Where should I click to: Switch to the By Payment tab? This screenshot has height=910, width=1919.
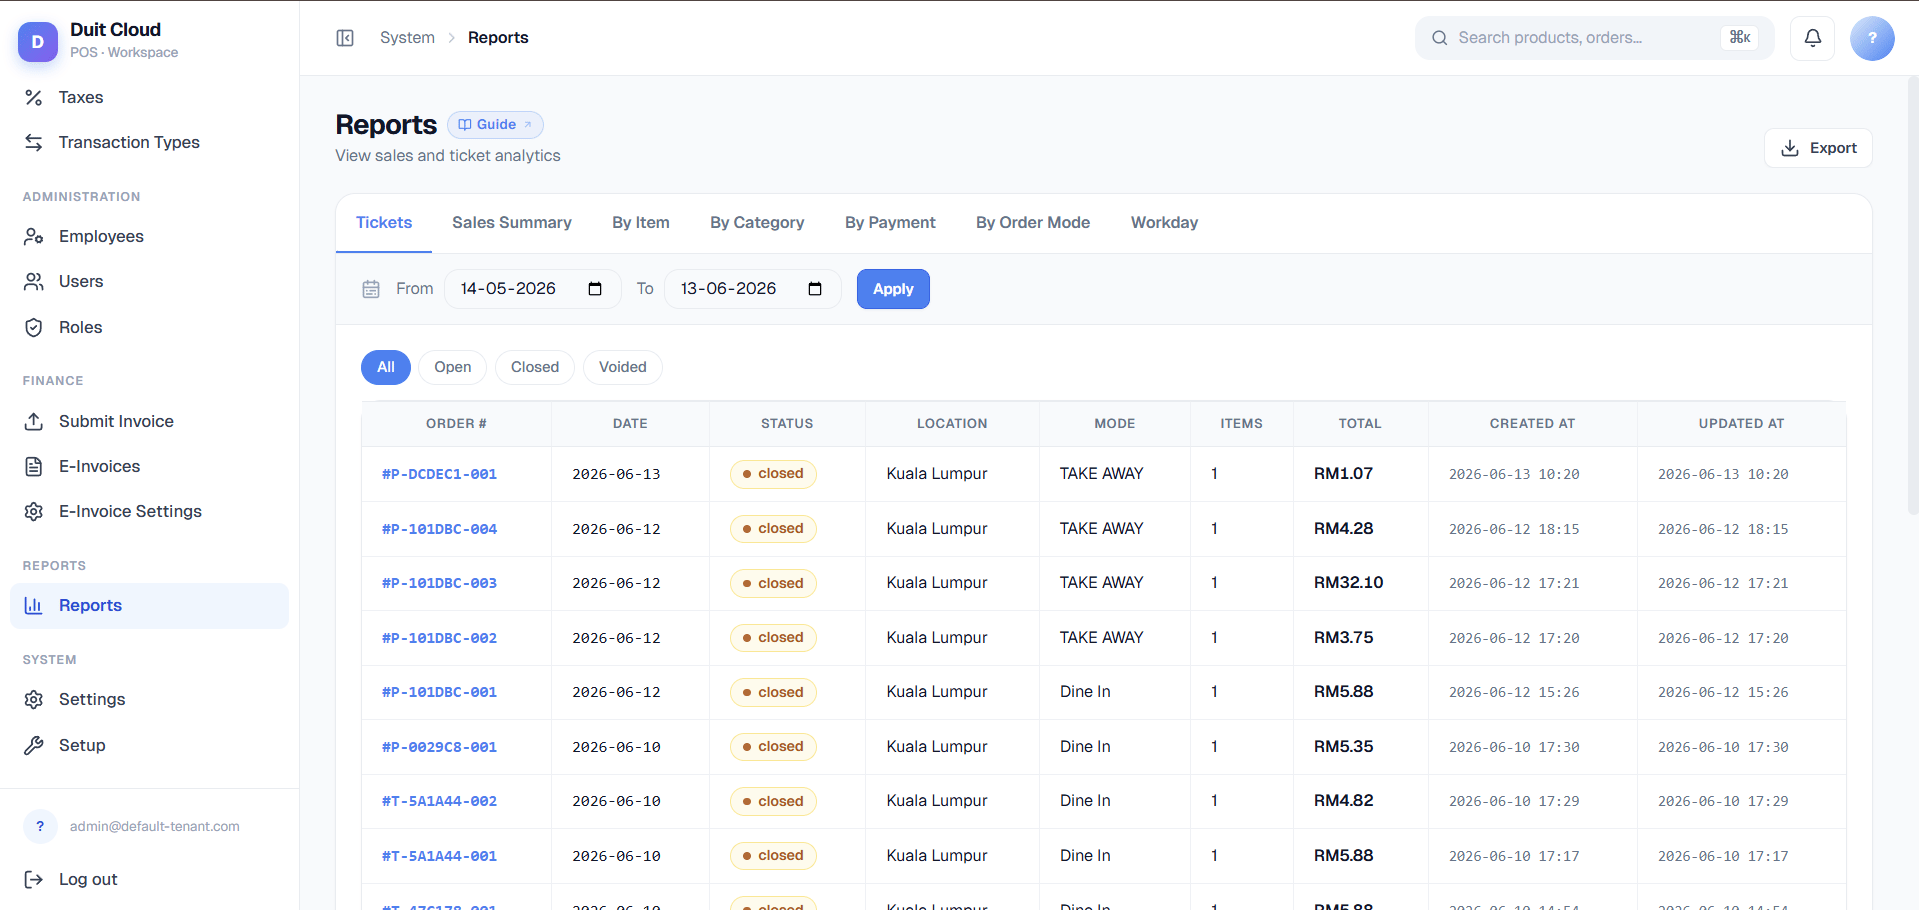pyautogui.click(x=890, y=223)
